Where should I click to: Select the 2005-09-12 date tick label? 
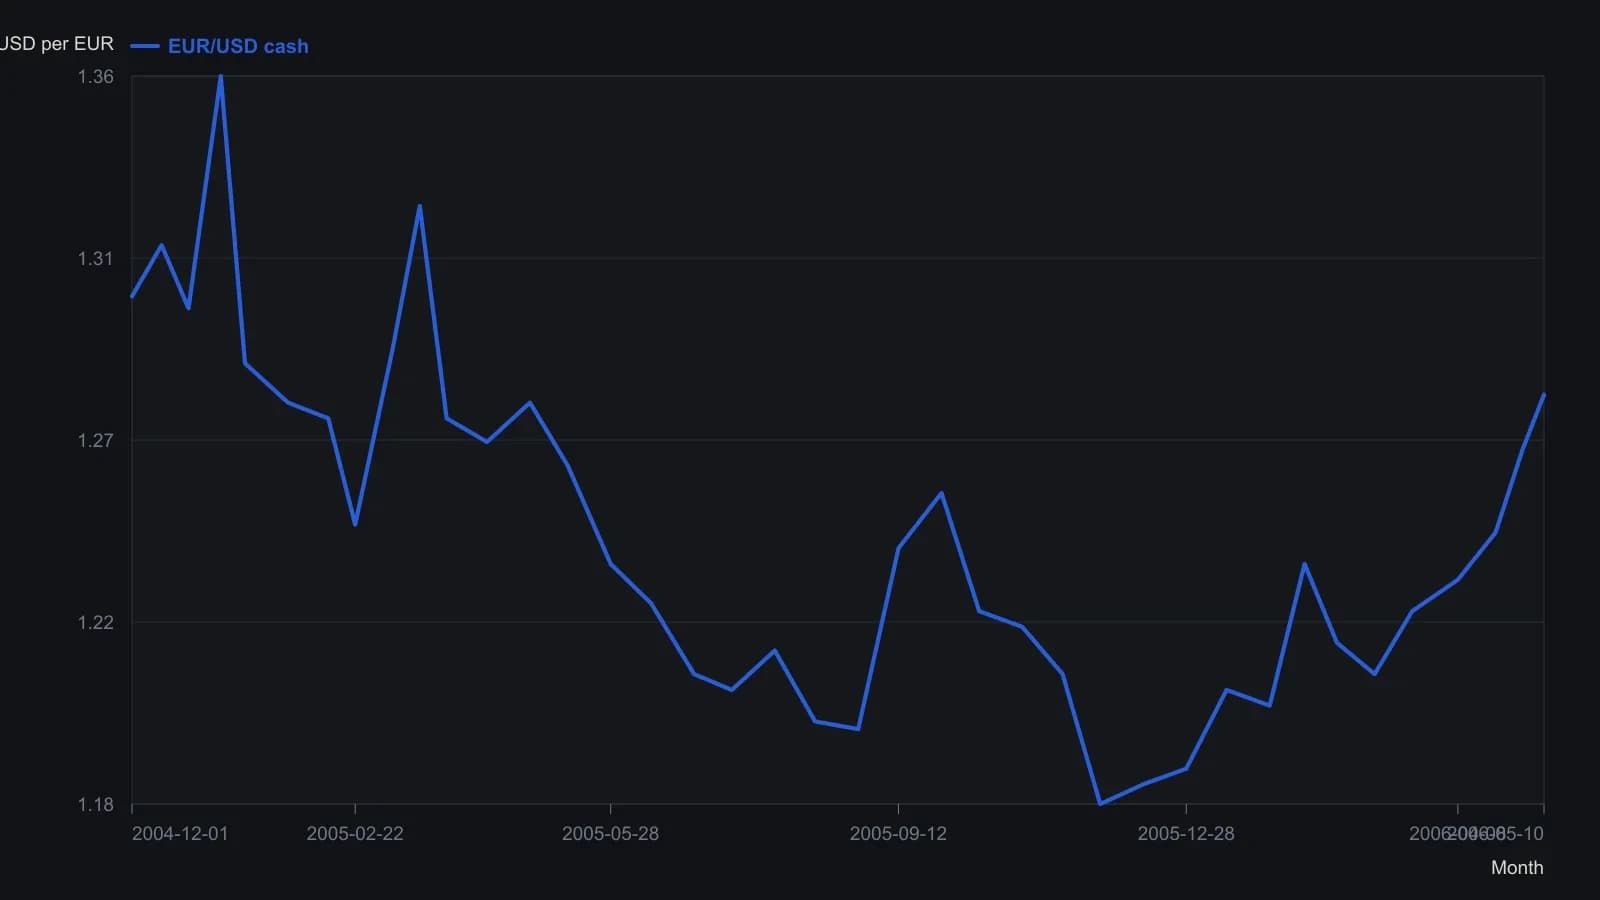coord(898,834)
